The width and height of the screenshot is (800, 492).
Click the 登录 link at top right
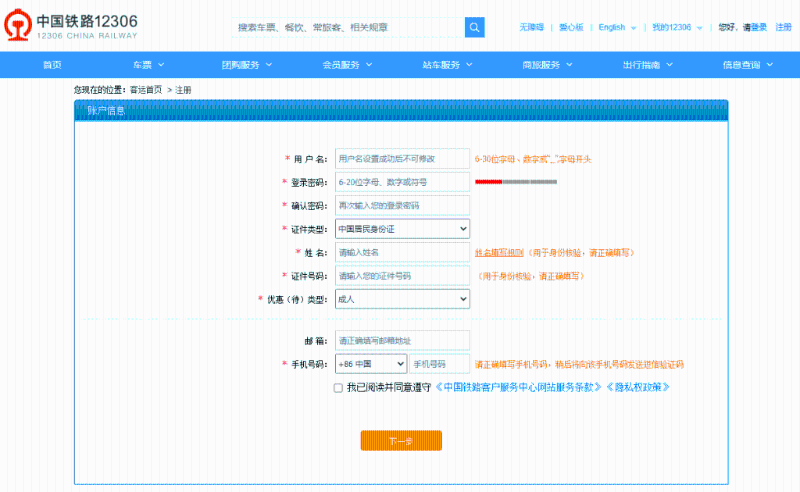[759, 27]
